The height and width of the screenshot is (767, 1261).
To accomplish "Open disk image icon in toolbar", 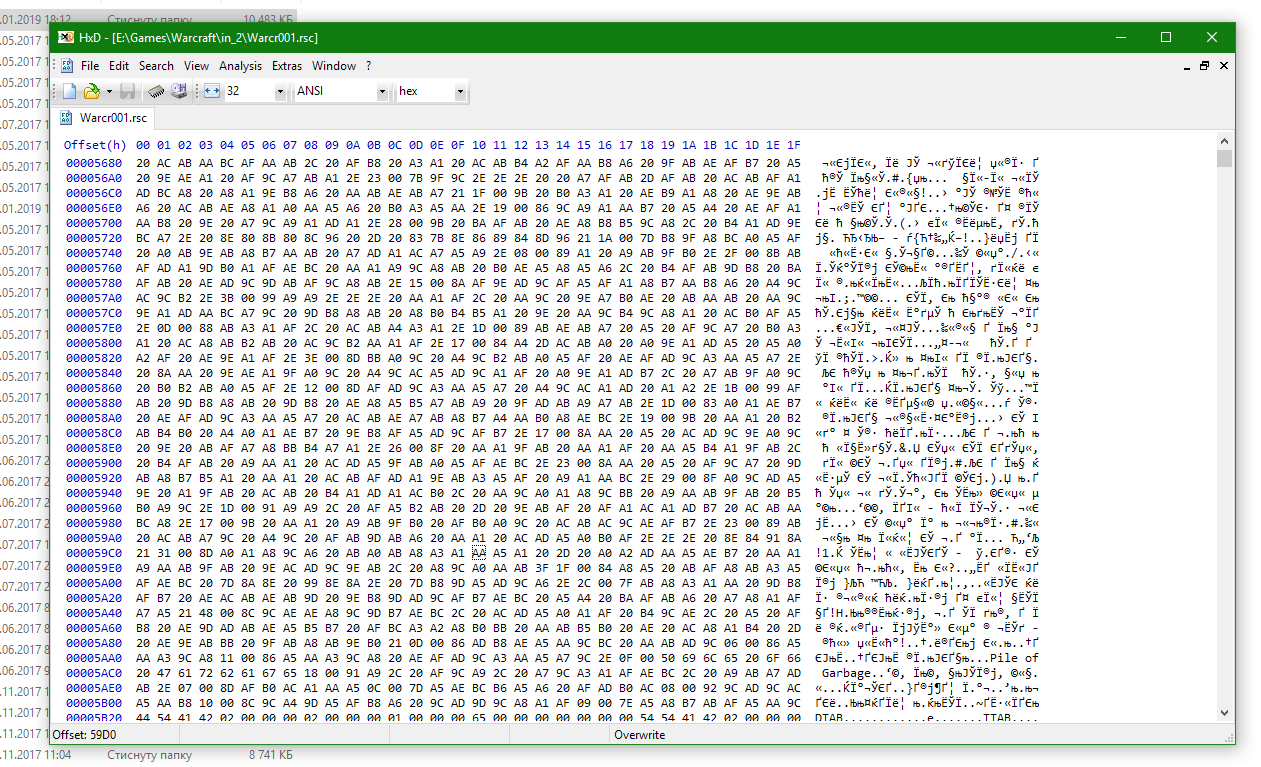I will [x=179, y=91].
